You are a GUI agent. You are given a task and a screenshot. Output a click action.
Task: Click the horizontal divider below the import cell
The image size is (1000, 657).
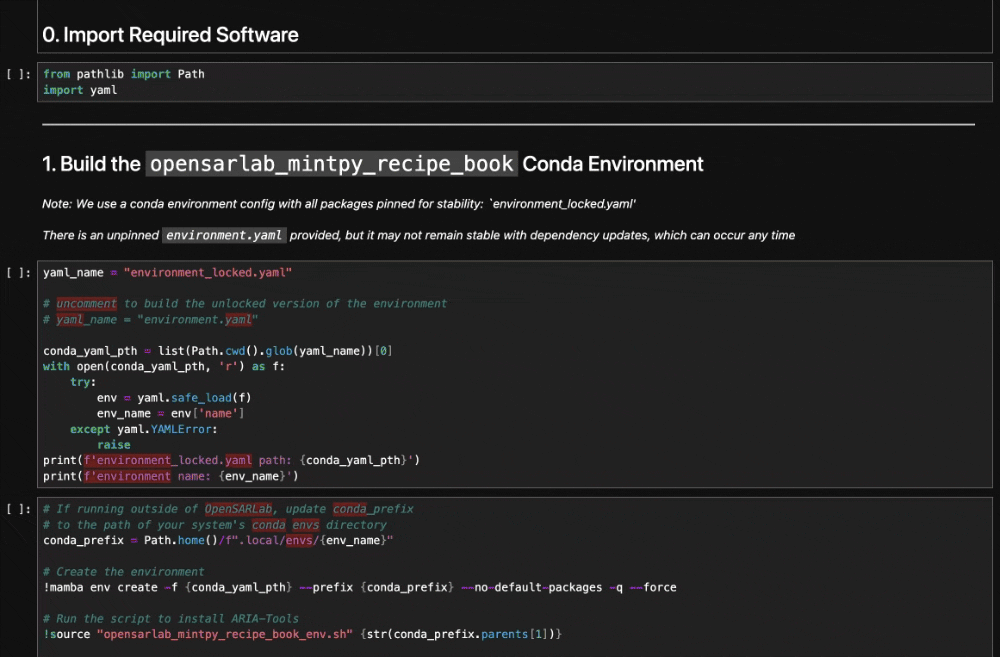tap(508, 125)
